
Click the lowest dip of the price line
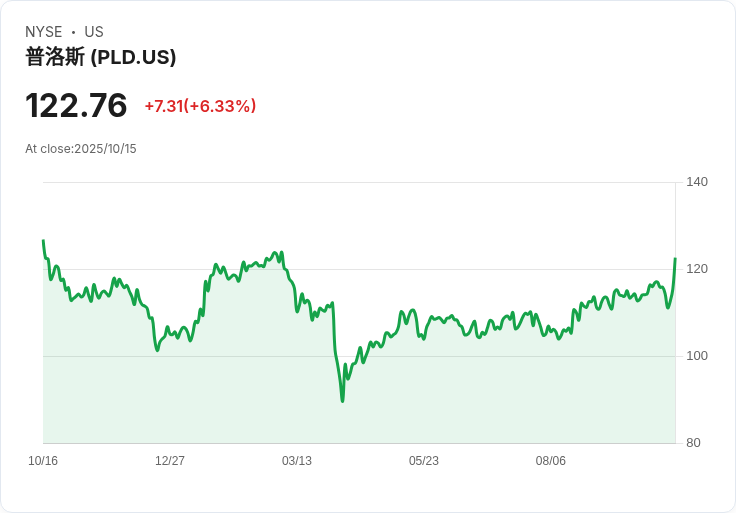click(x=342, y=400)
